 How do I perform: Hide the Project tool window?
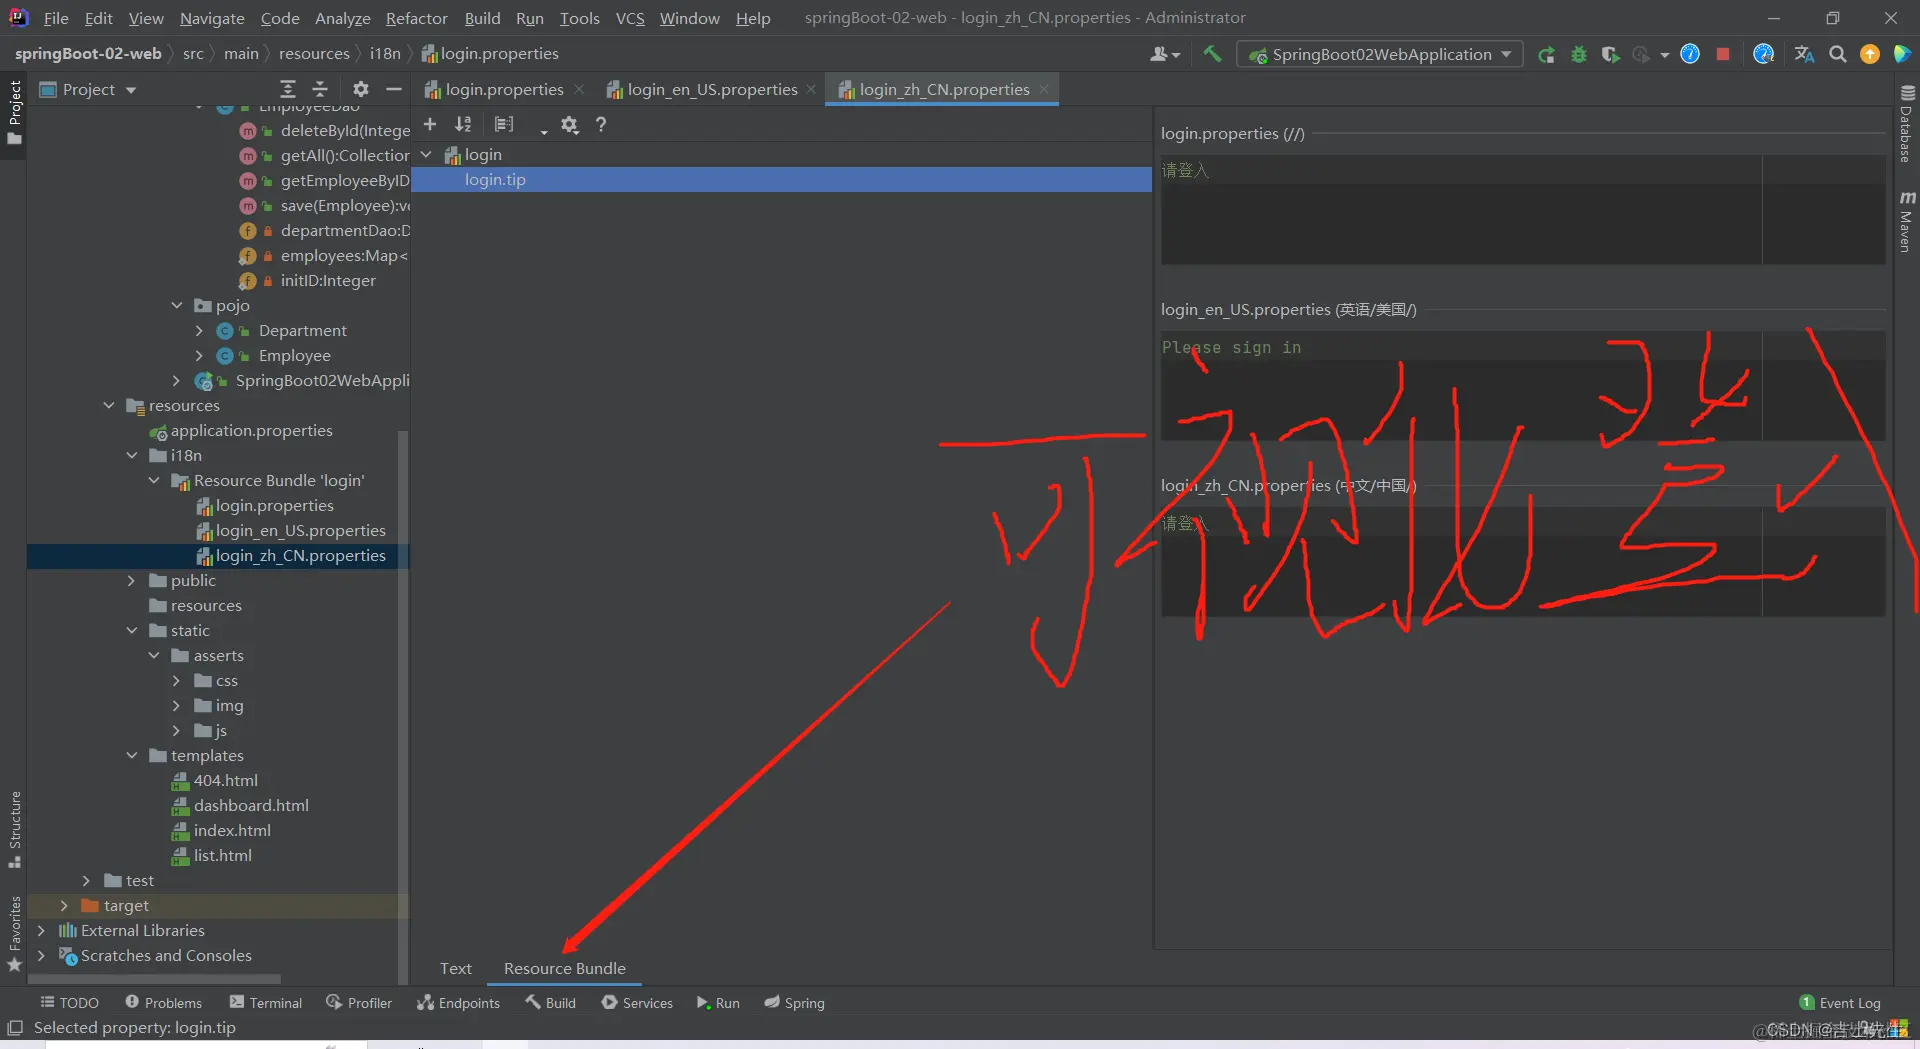pyautogui.click(x=394, y=89)
